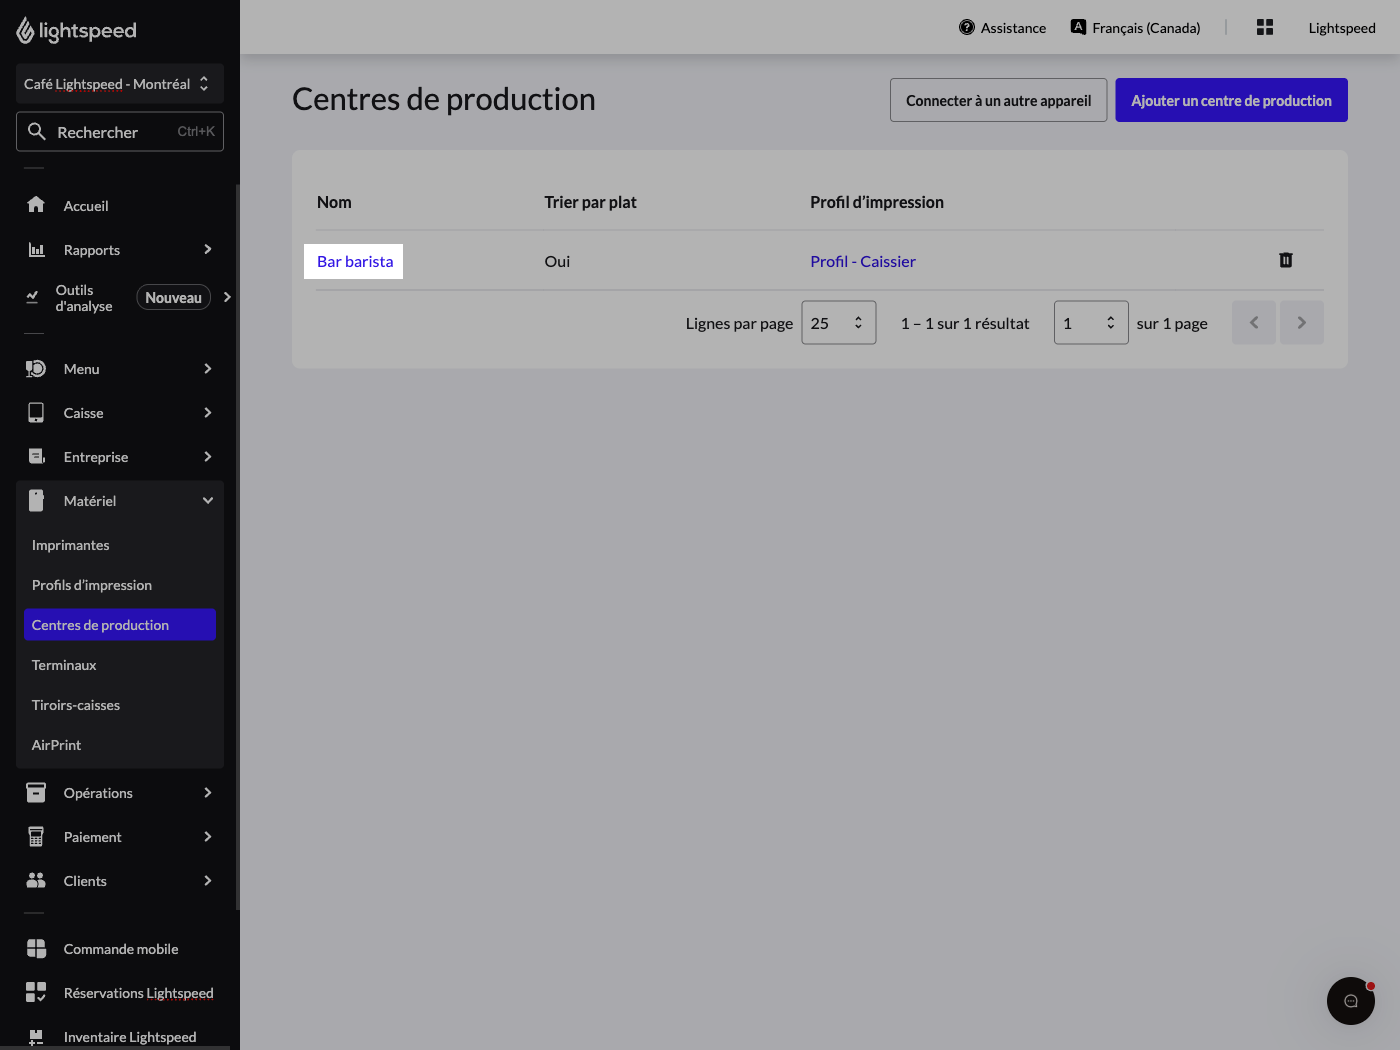Viewport: 1400px width, 1050px height.
Task: Delete Bar barista with trash icon
Action: [1286, 260]
